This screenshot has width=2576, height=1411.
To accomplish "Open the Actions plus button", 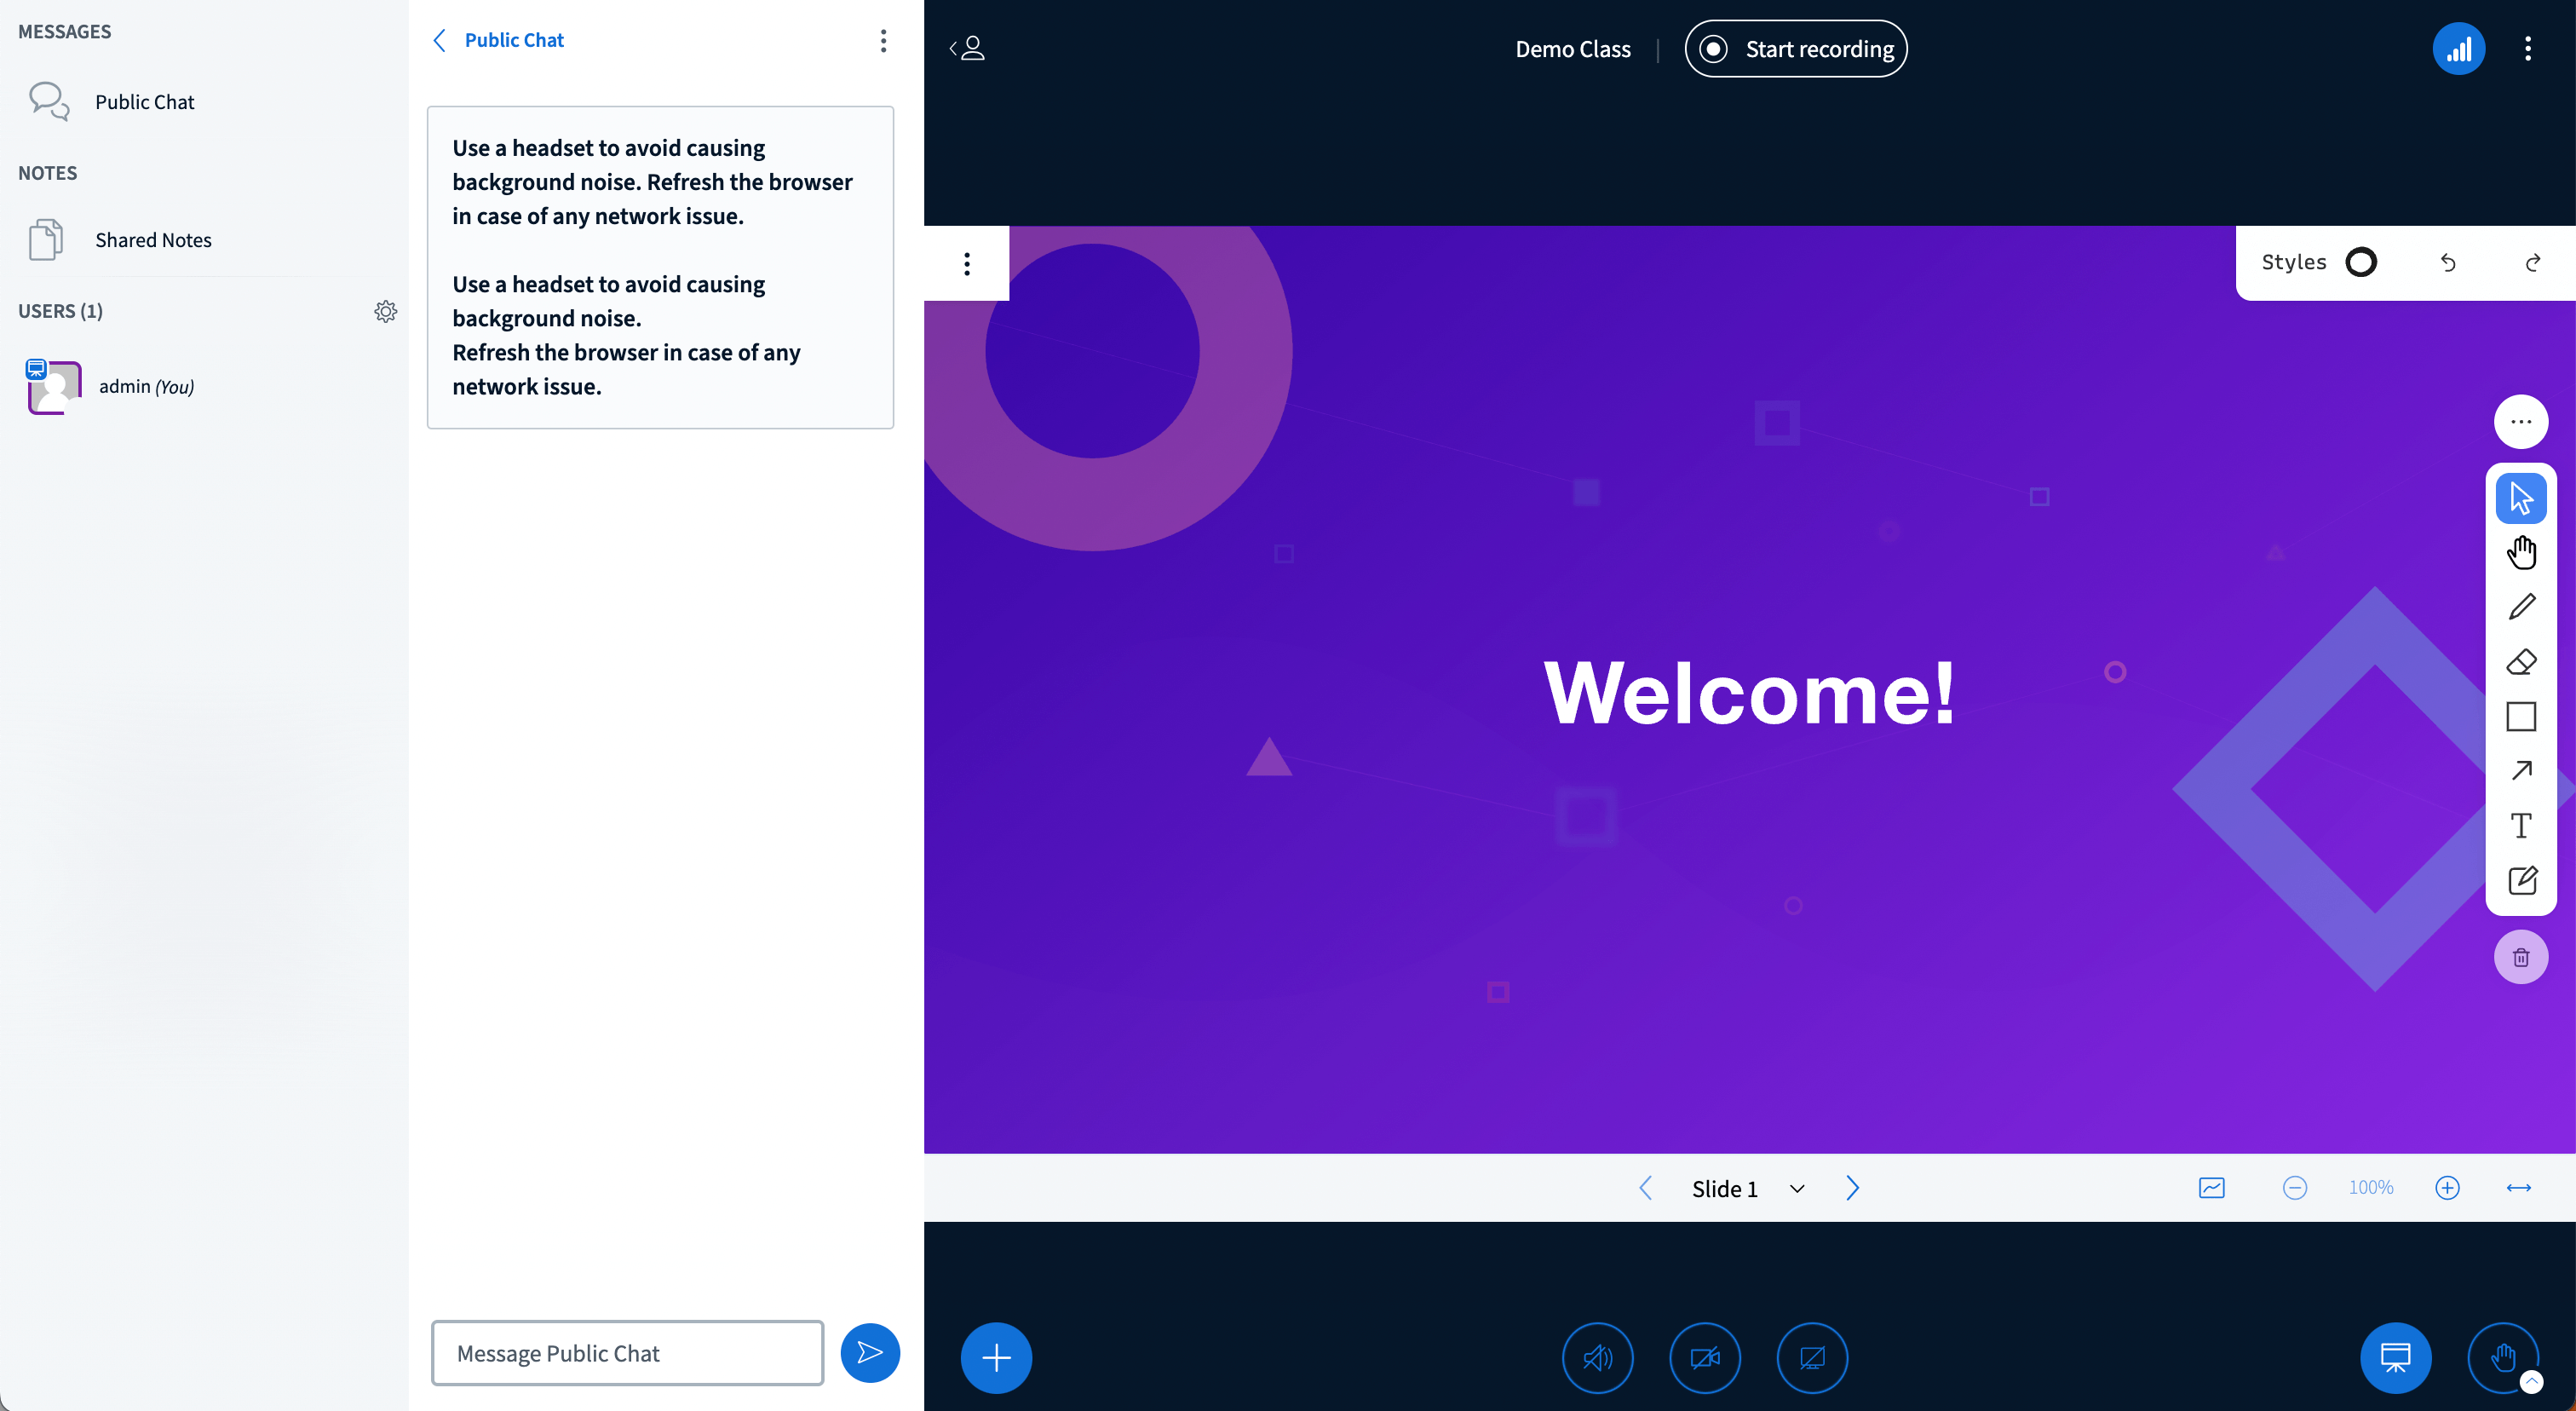I will coord(996,1357).
